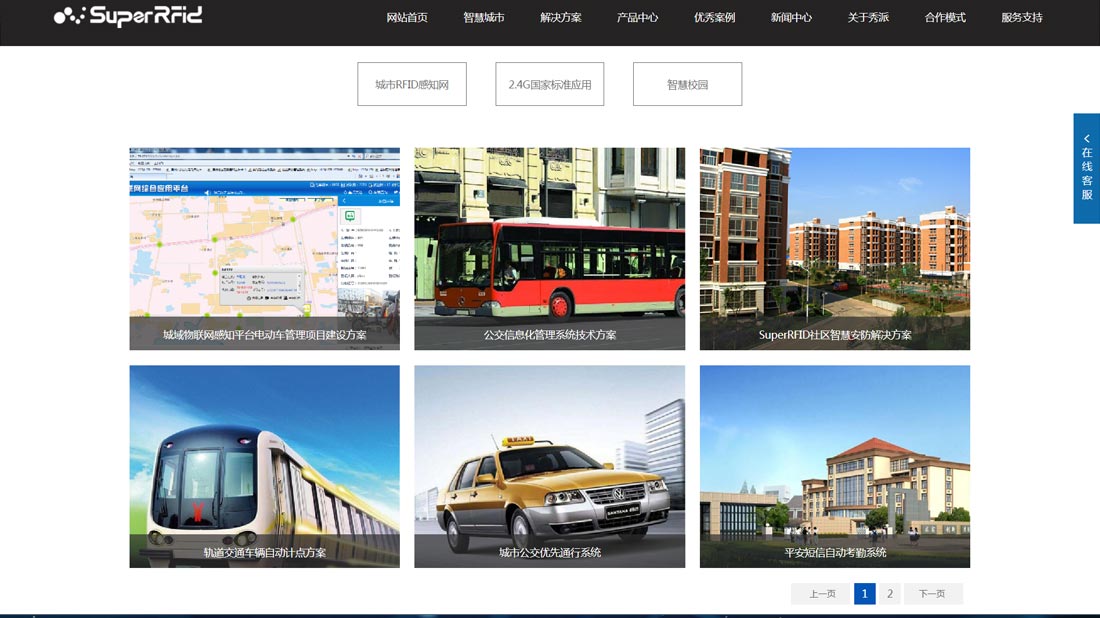This screenshot has width=1100, height=618.
Task: Click the 2.4G国家标准应用 category button
Action: tap(550, 84)
